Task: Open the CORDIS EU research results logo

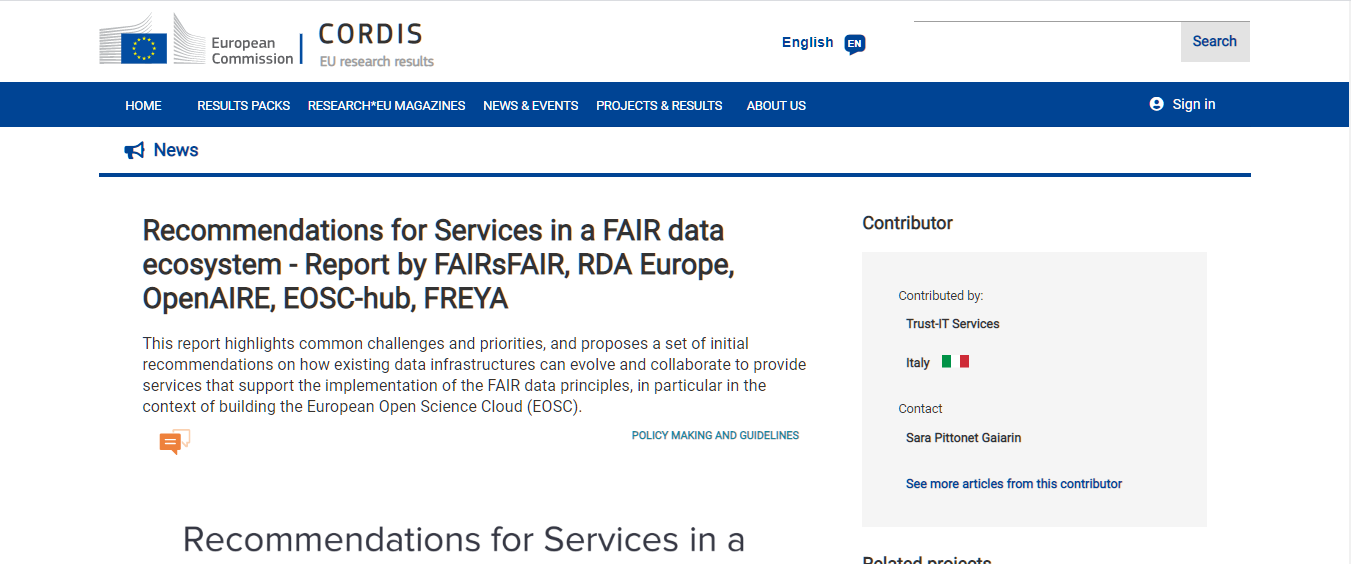Action: (376, 45)
